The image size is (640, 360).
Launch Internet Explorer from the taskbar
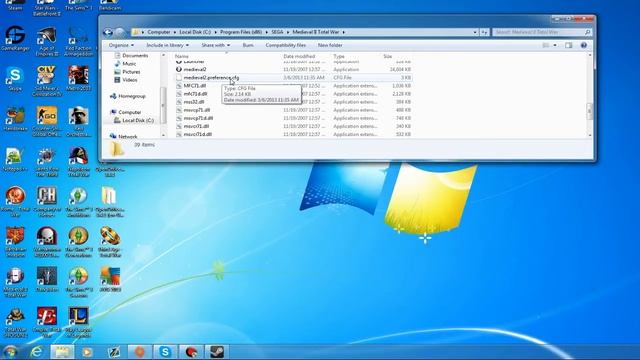point(37,352)
